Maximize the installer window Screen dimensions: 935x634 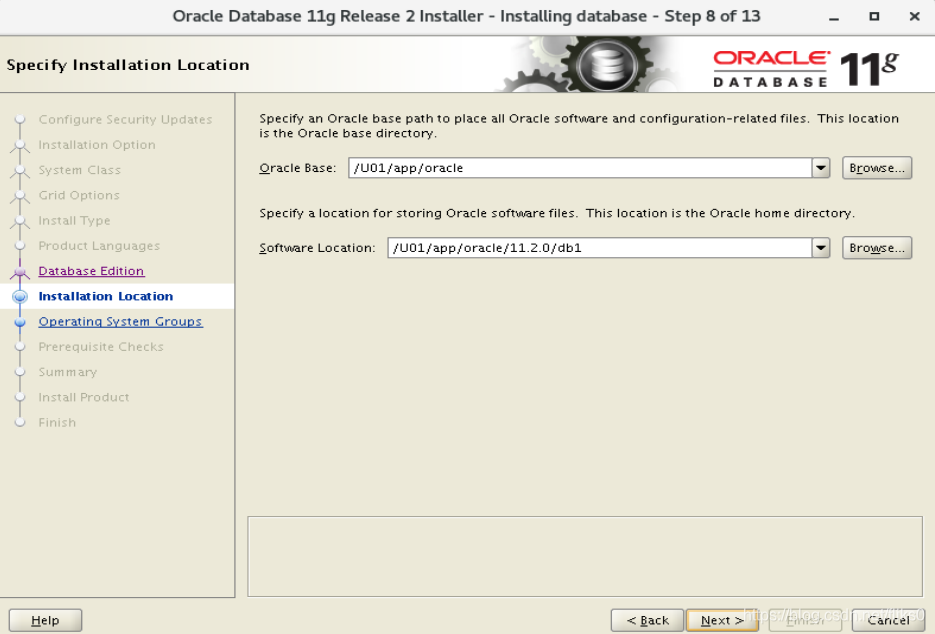tap(874, 17)
